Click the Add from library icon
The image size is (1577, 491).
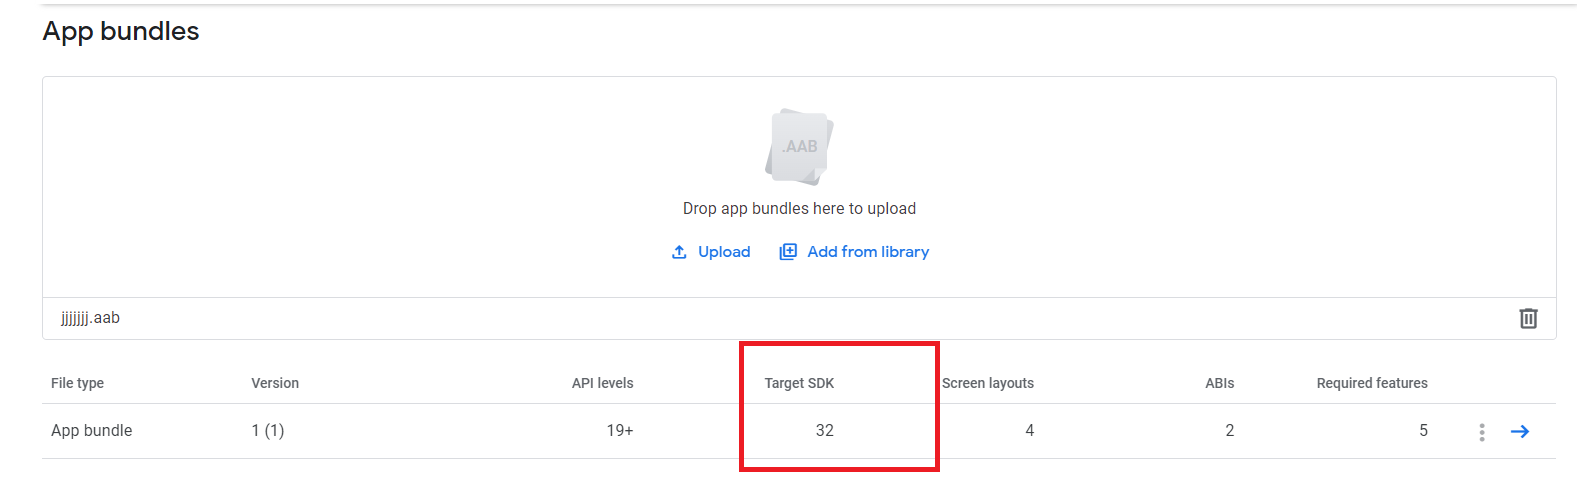[788, 252]
